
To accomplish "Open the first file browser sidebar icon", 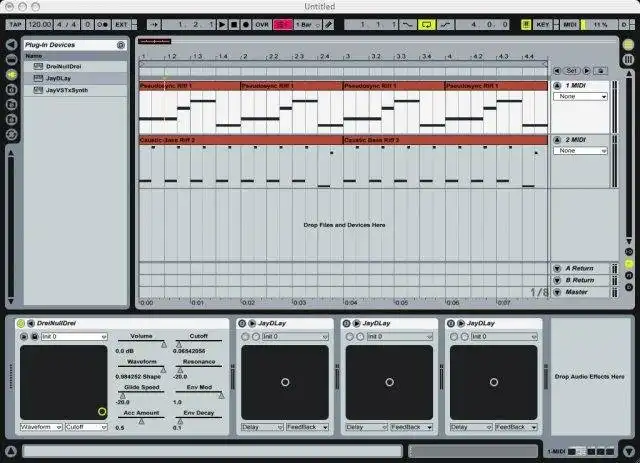I will [11, 89].
